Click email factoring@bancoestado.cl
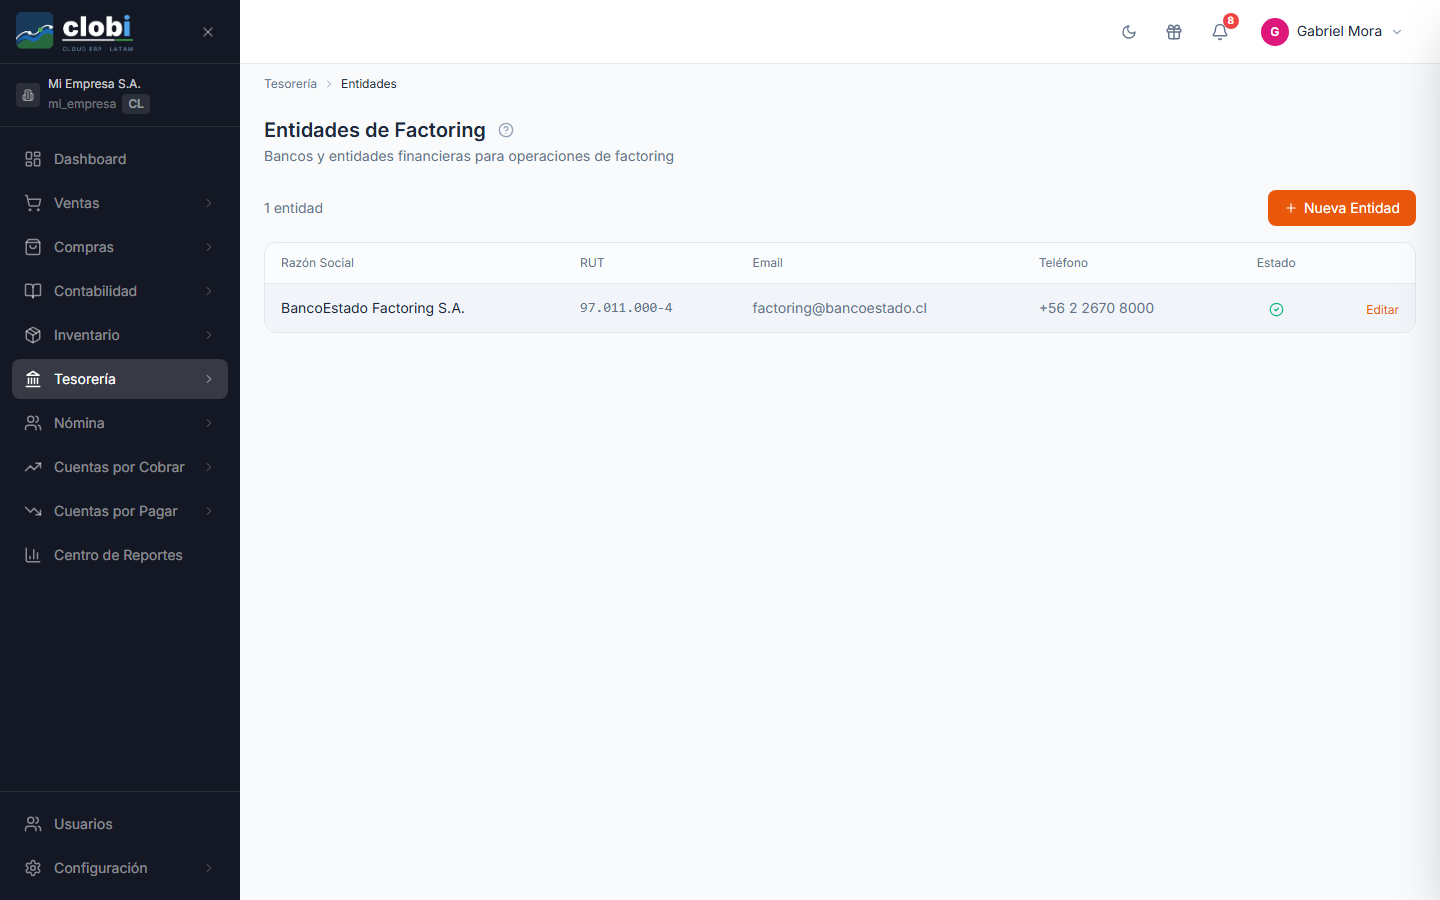This screenshot has height=900, width=1440. (840, 308)
